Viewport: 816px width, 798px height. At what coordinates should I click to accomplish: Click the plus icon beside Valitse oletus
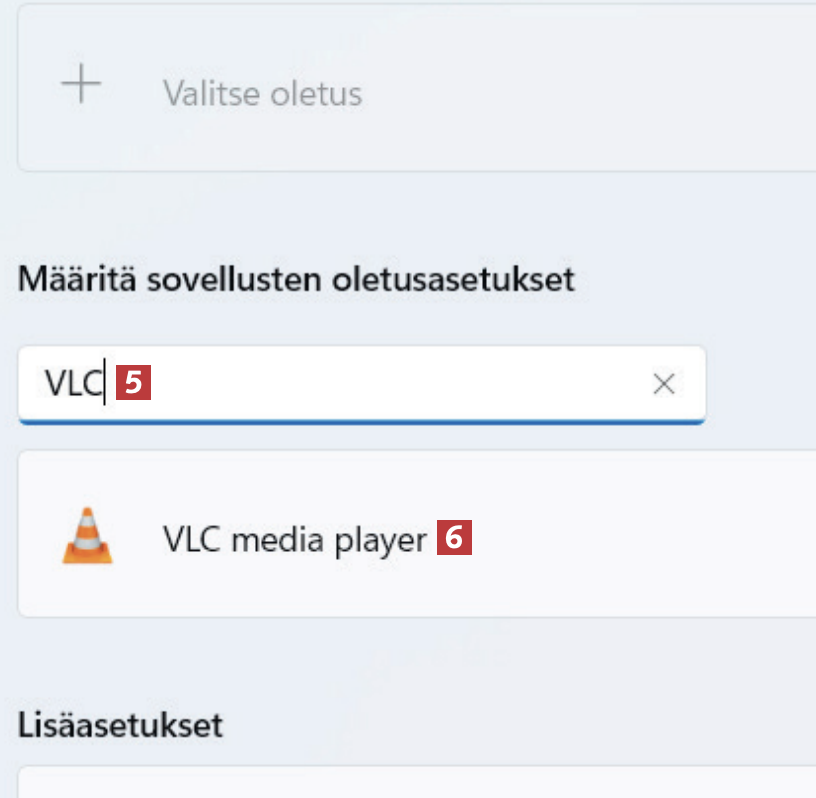(81, 87)
